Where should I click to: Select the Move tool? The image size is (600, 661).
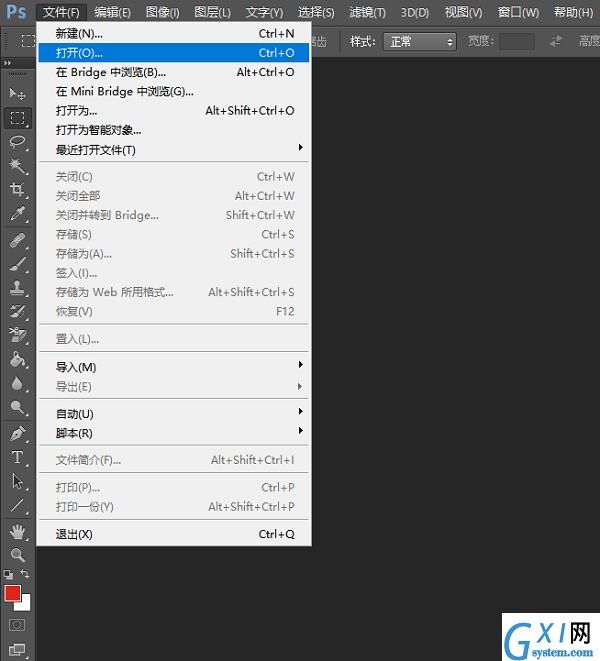[17, 93]
